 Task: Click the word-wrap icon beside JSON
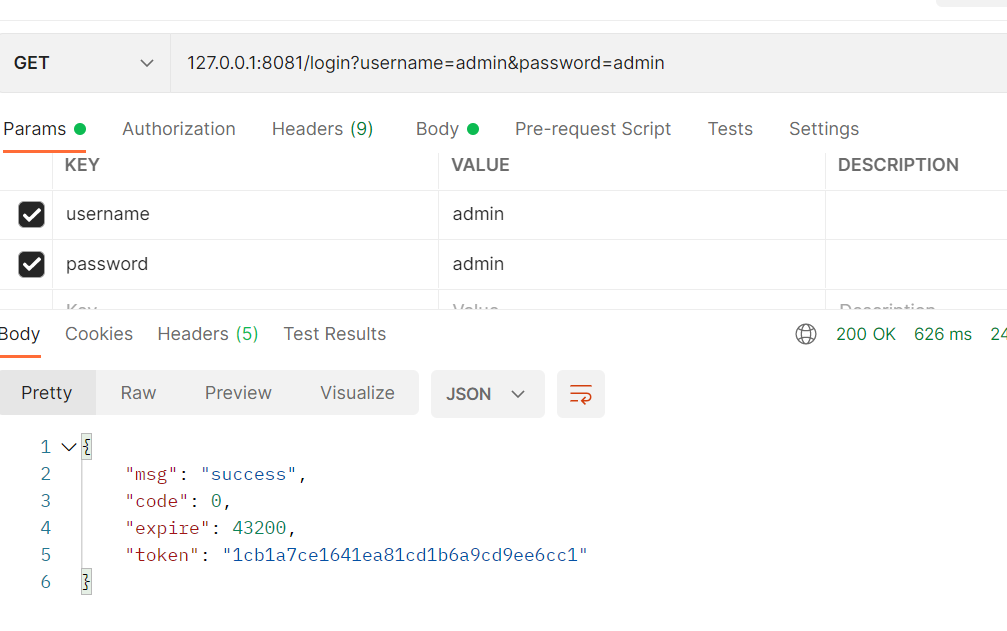pyautogui.click(x=581, y=393)
